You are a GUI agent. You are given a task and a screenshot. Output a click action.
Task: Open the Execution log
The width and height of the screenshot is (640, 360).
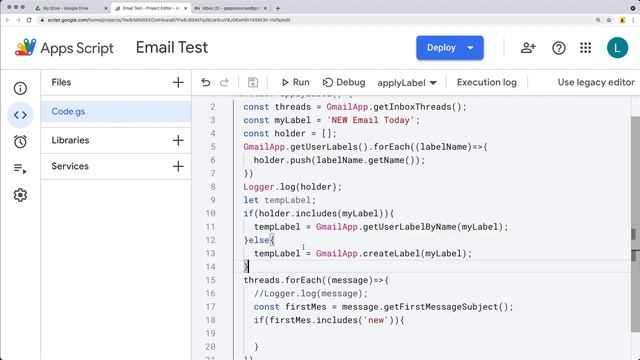pos(487,82)
